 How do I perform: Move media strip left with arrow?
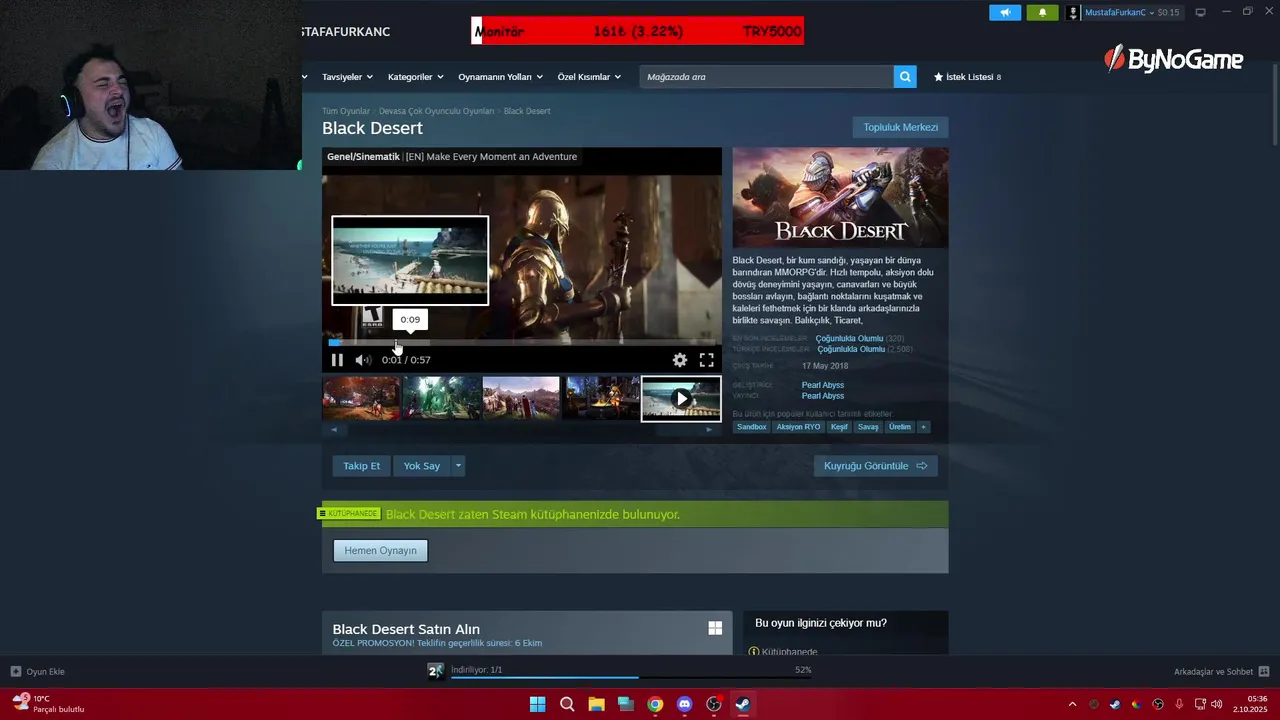[x=334, y=430]
